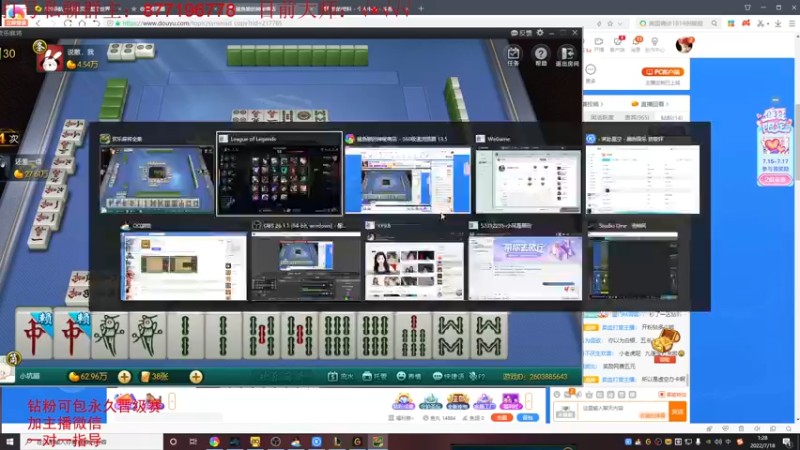Click the 7.15~7.17 event banner

(775, 148)
